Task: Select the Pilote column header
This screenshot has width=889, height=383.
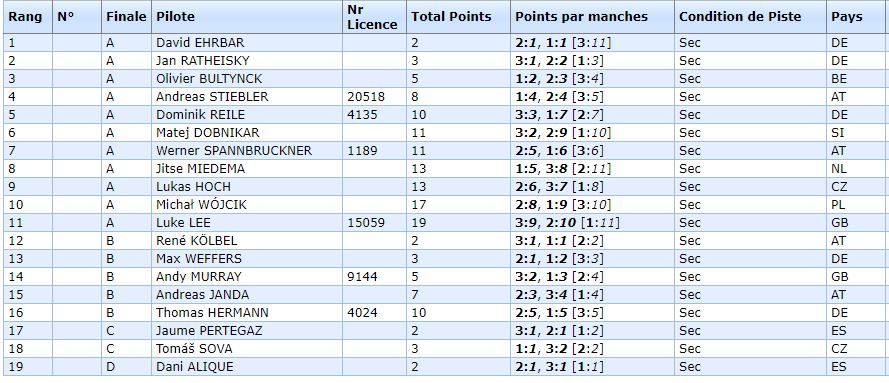Action: point(175,17)
